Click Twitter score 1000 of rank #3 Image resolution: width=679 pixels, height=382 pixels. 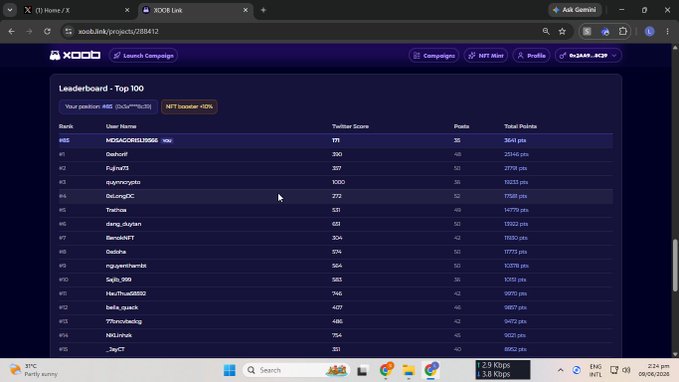[x=338, y=182]
